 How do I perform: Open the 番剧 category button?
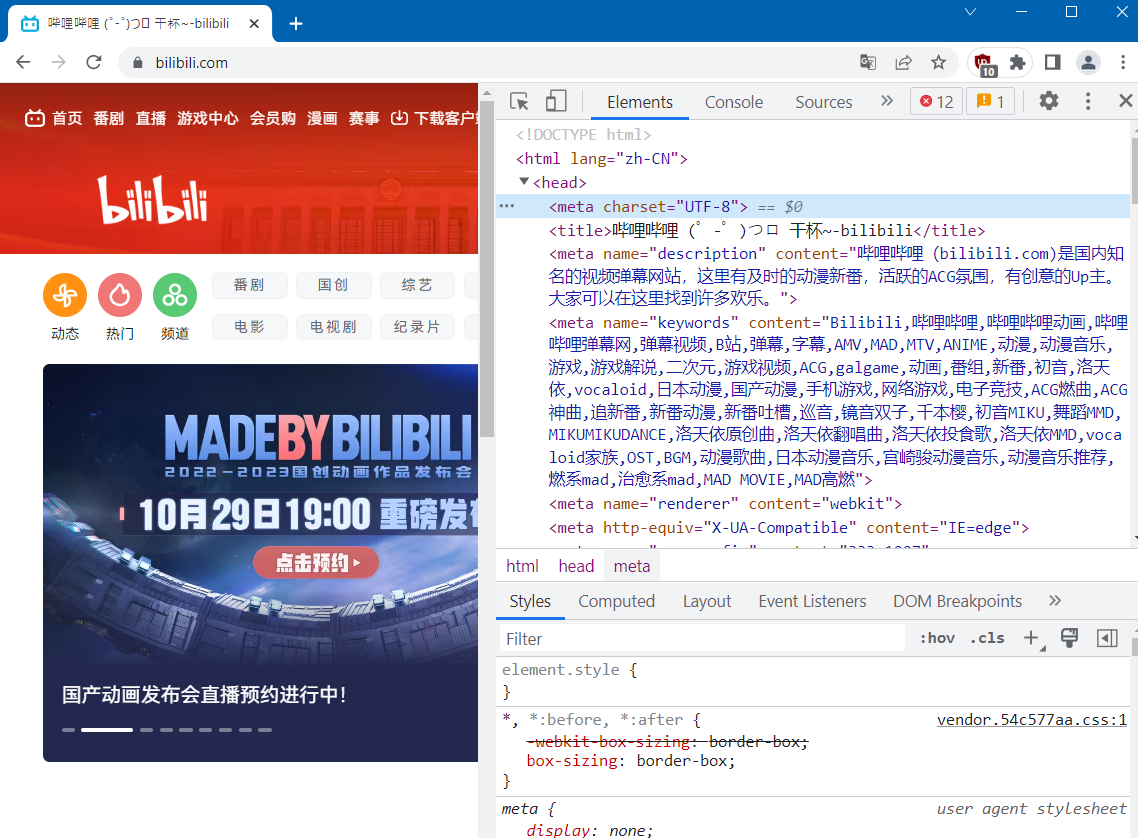click(x=250, y=285)
